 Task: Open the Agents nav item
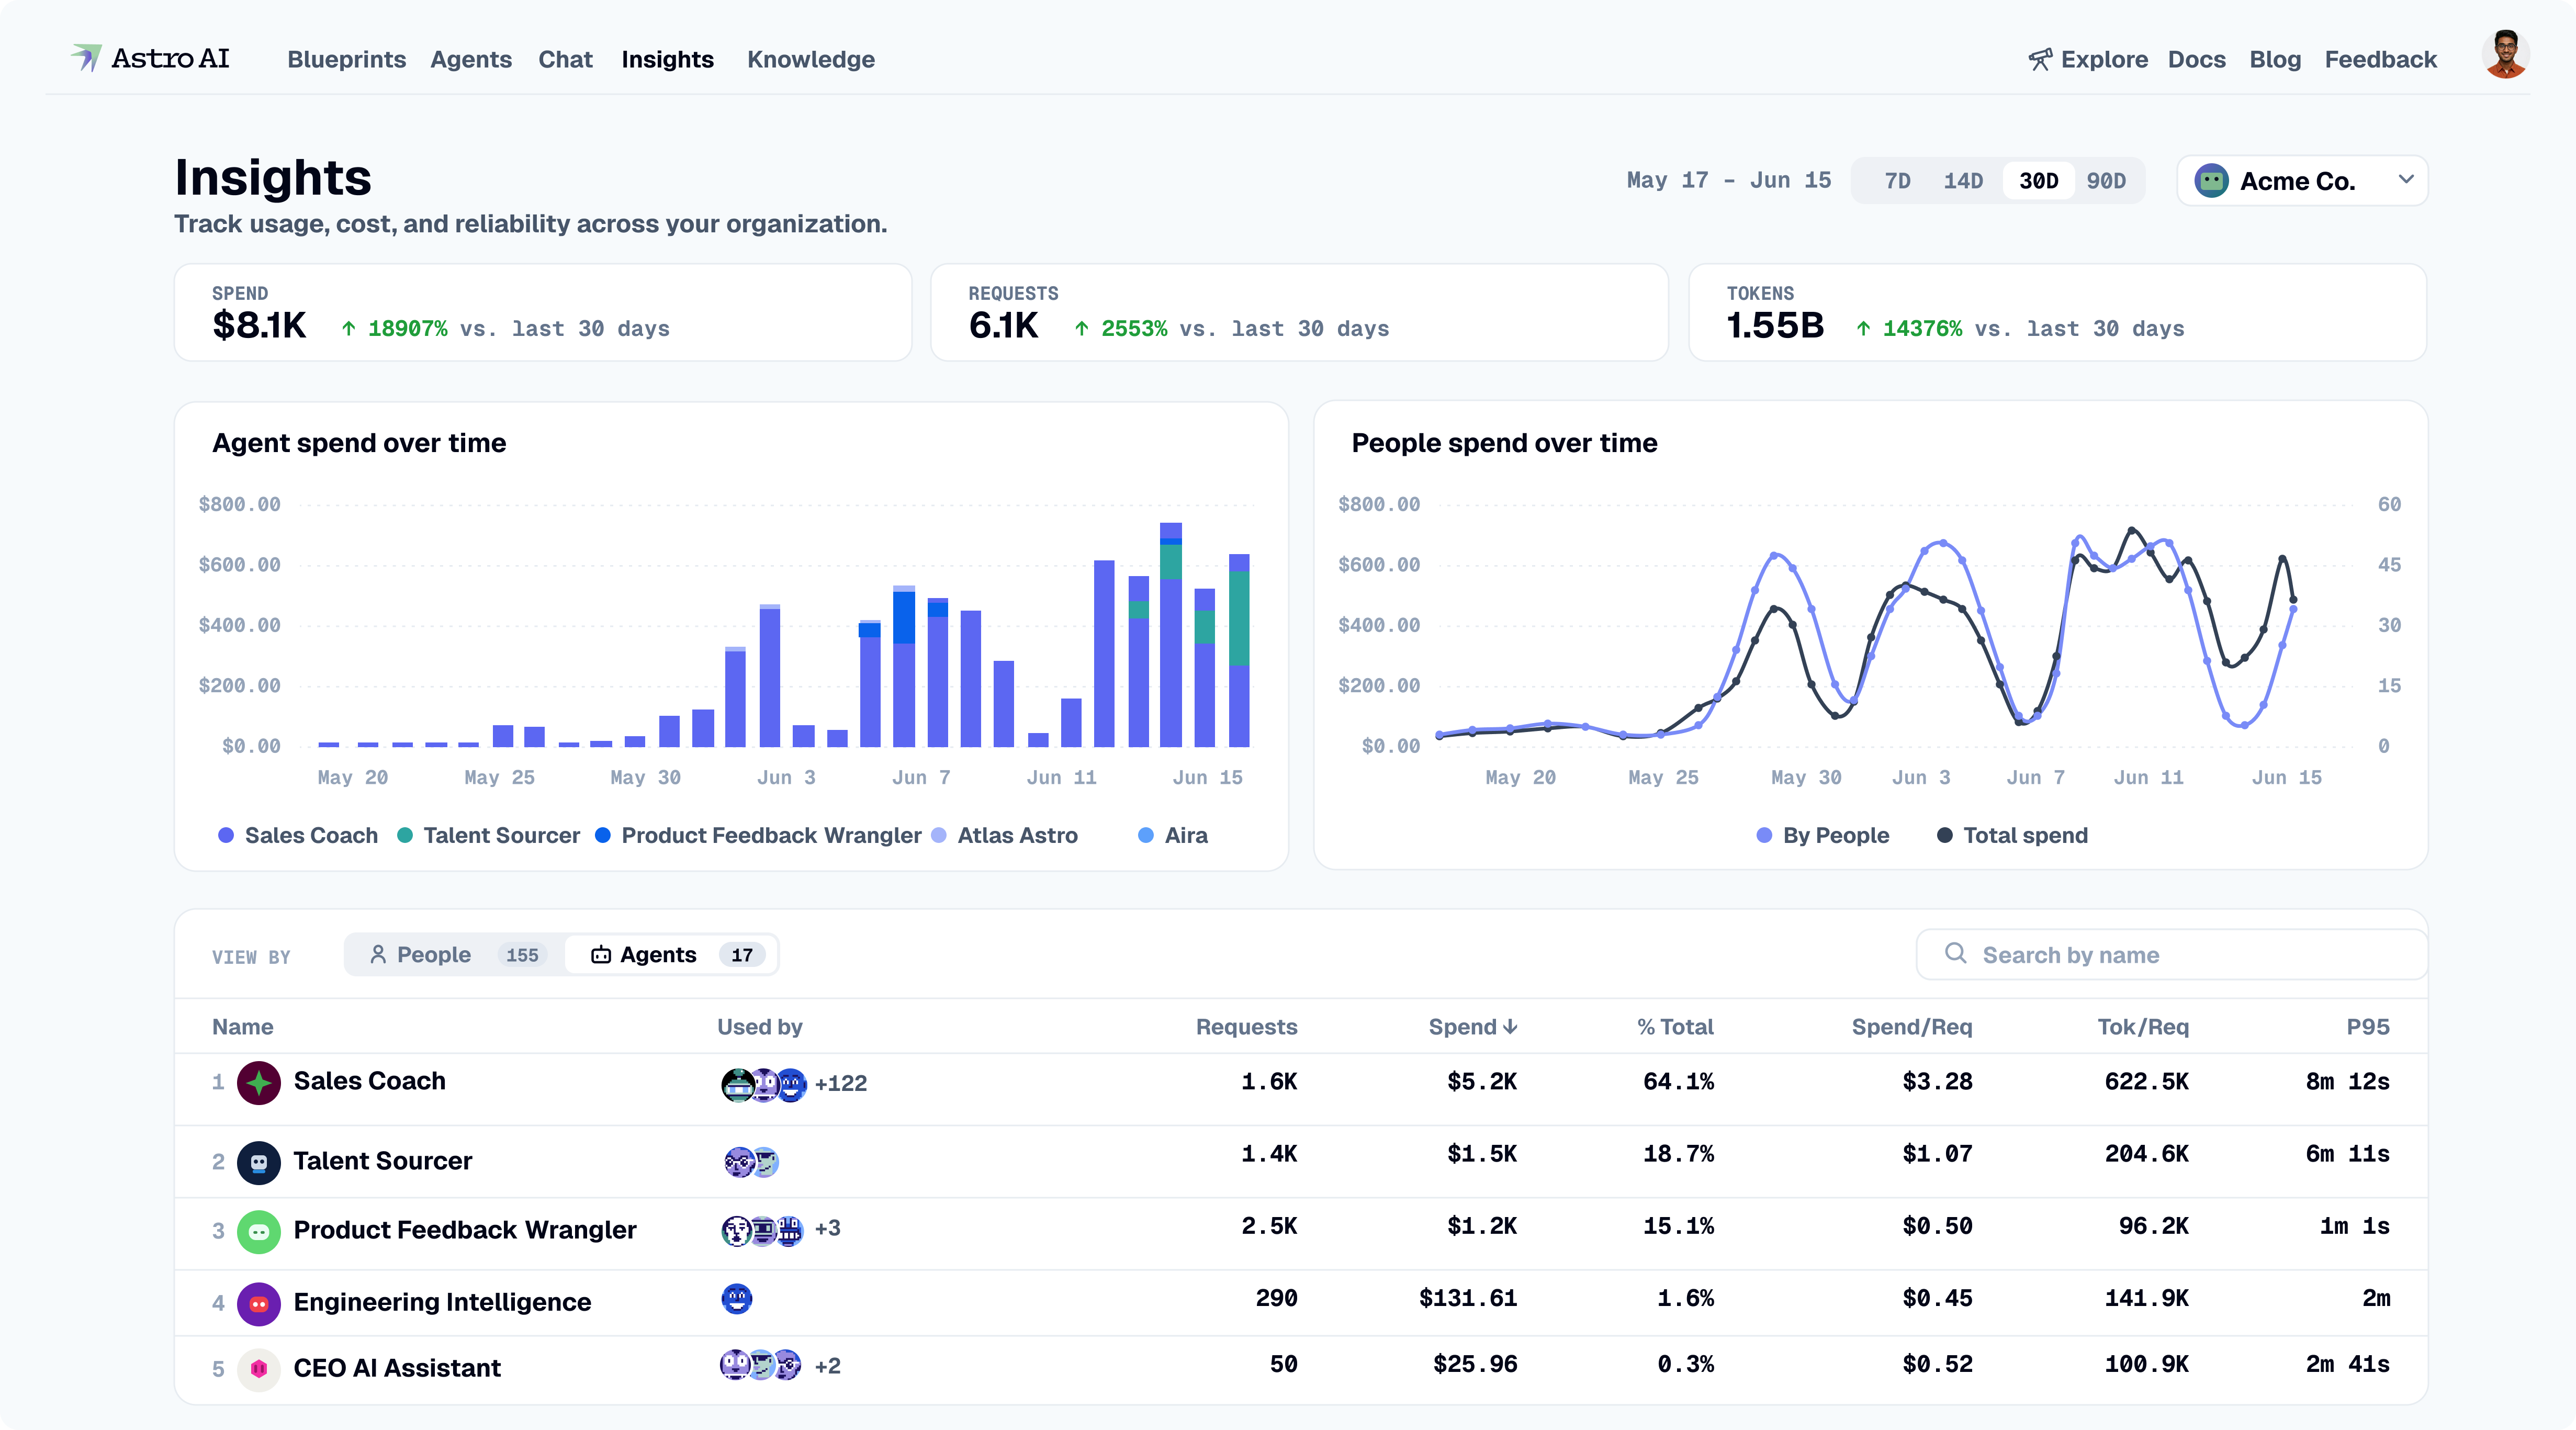(x=471, y=59)
